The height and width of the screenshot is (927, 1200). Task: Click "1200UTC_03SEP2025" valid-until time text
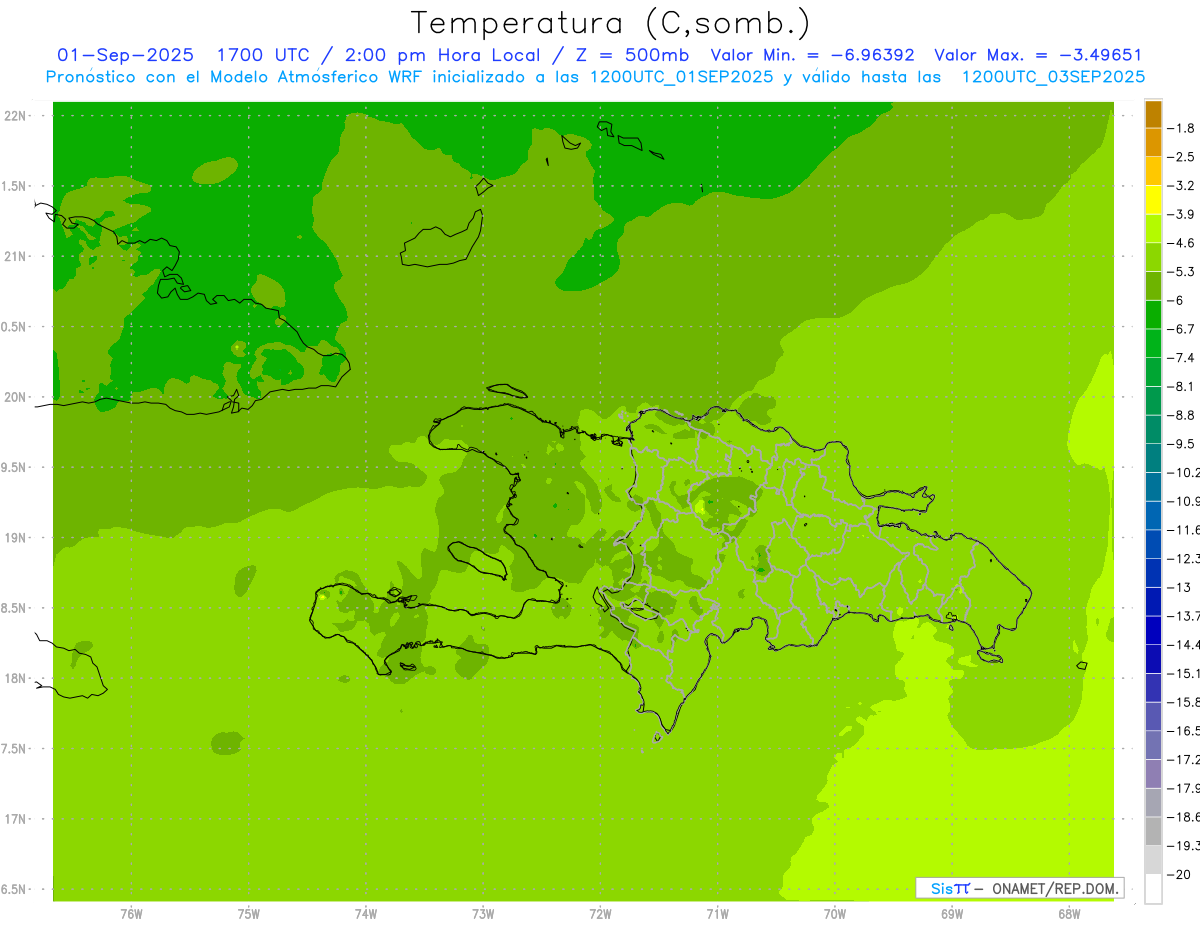[x=1053, y=77]
